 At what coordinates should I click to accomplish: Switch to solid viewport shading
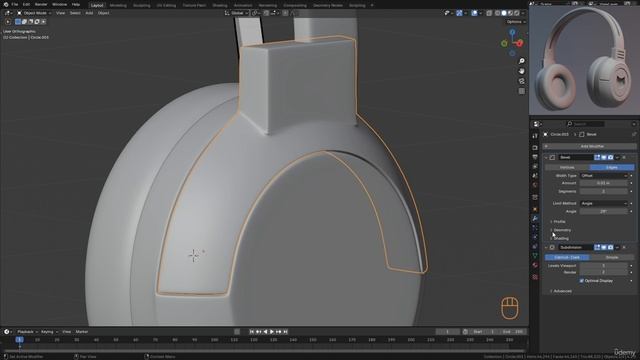[x=504, y=13]
